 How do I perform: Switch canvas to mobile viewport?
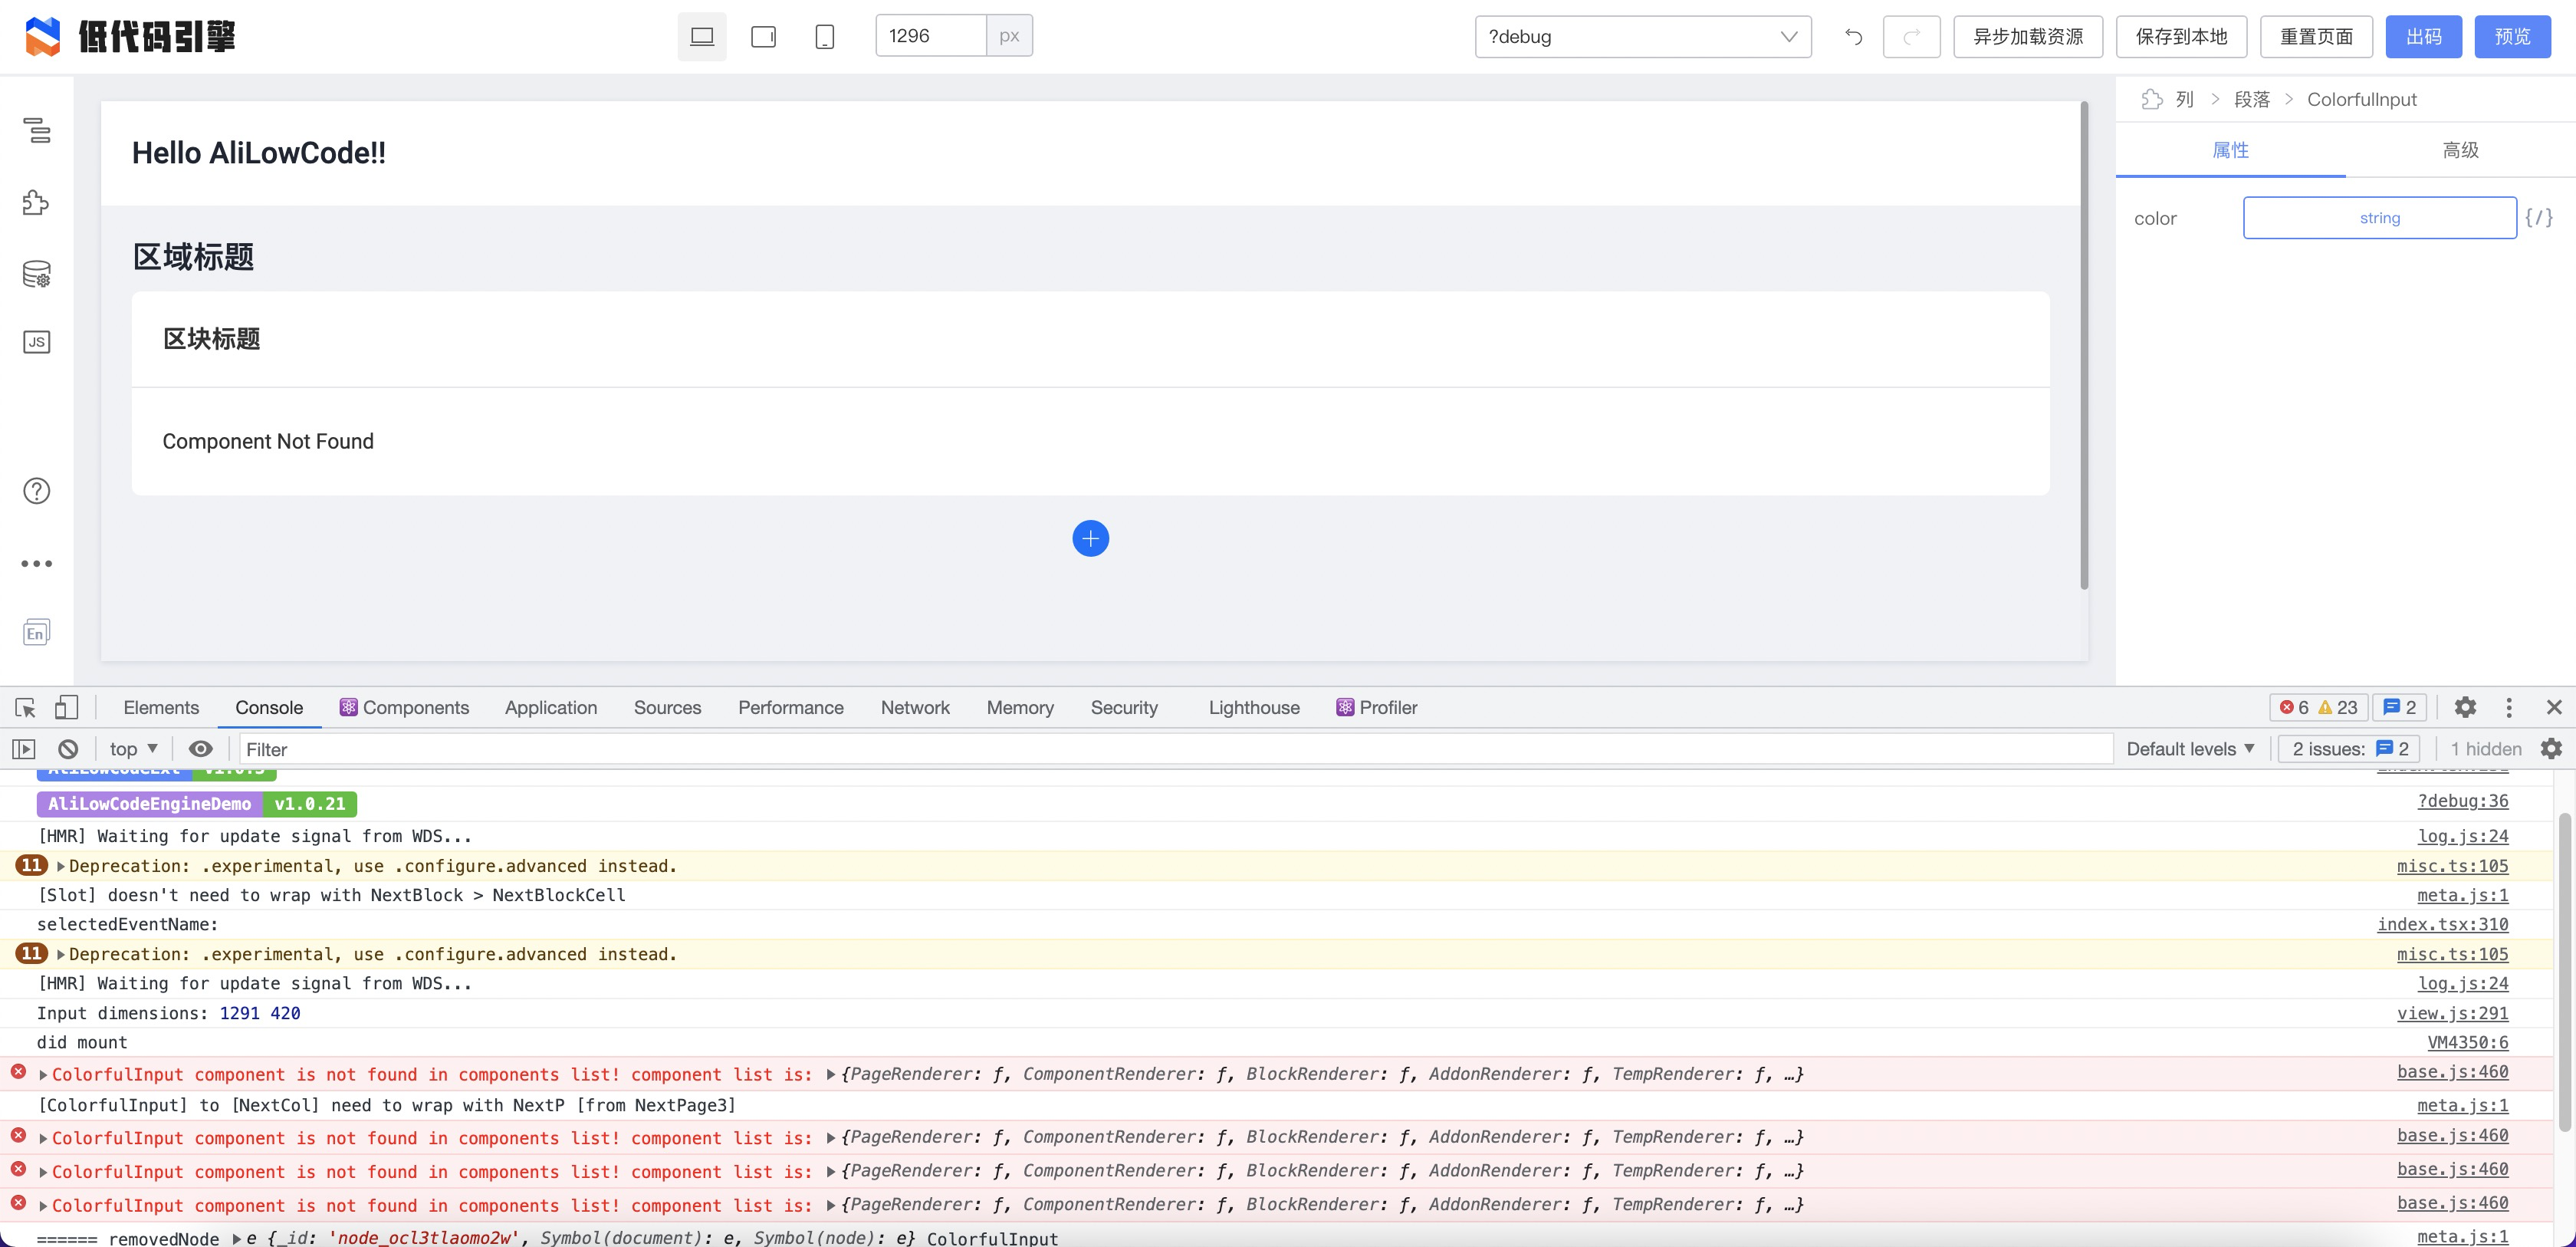pos(824,36)
